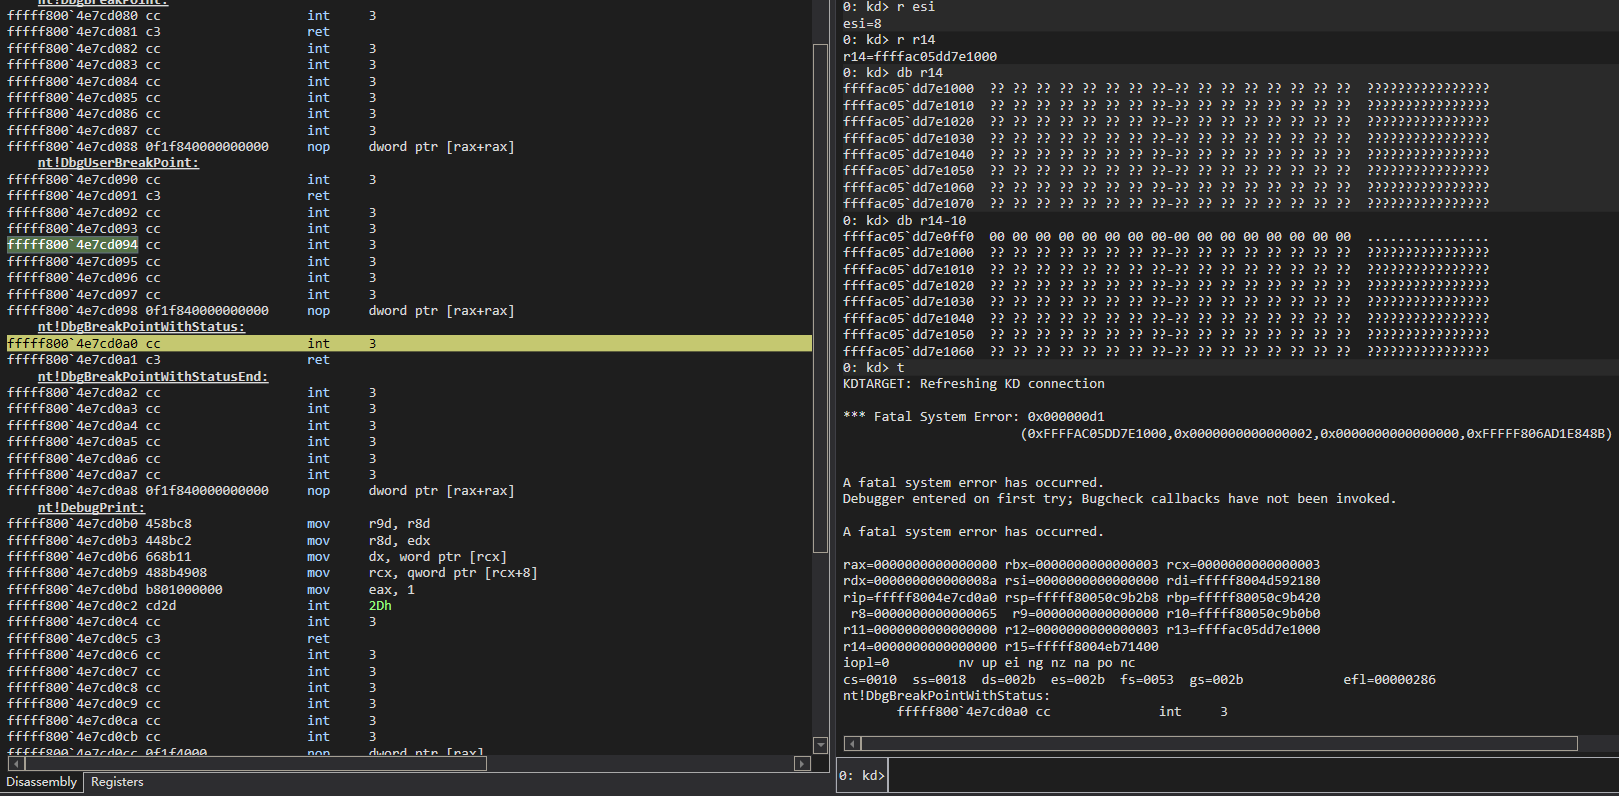Click the memory row ffffac05`dd7e0ff0
This screenshot has height=796, width=1619.
click(x=1166, y=237)
